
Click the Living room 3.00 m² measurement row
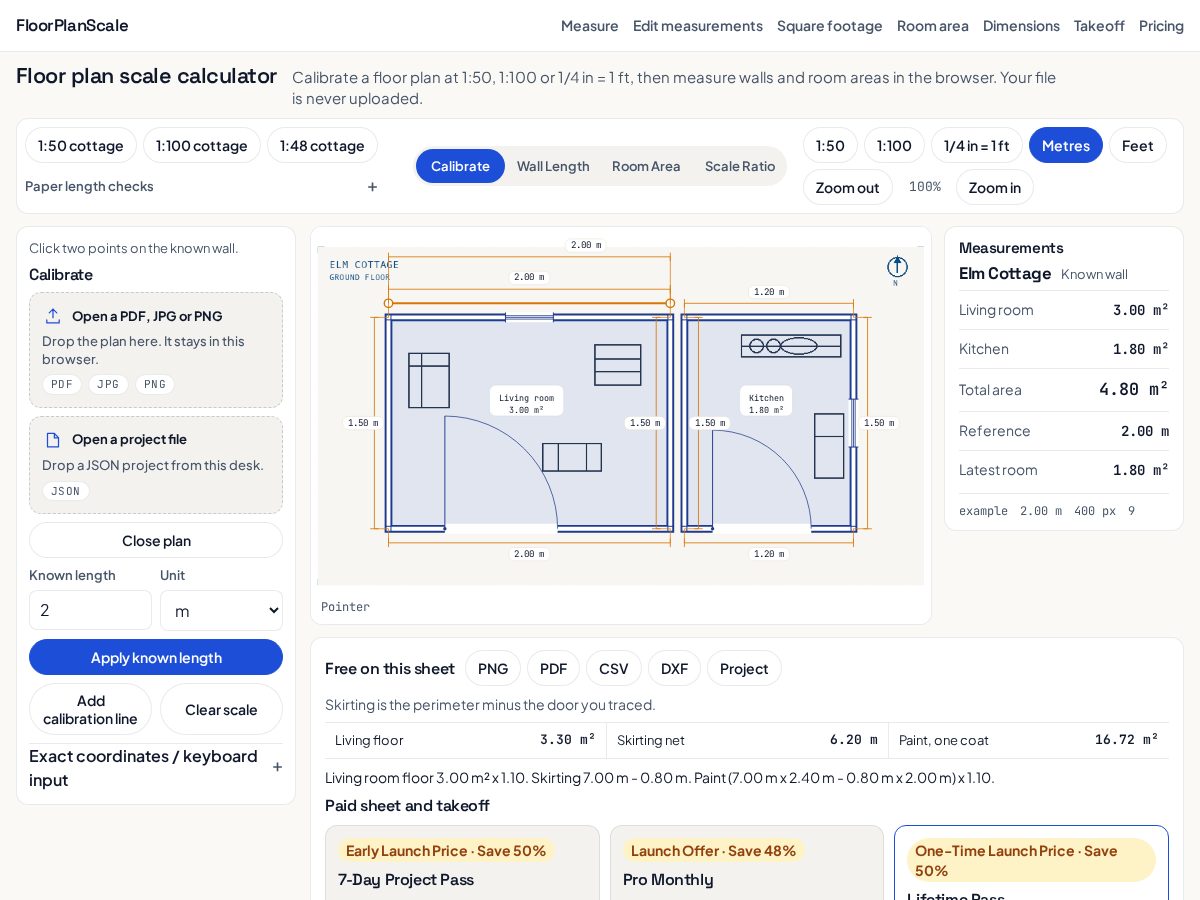(x=1064, y=310)
